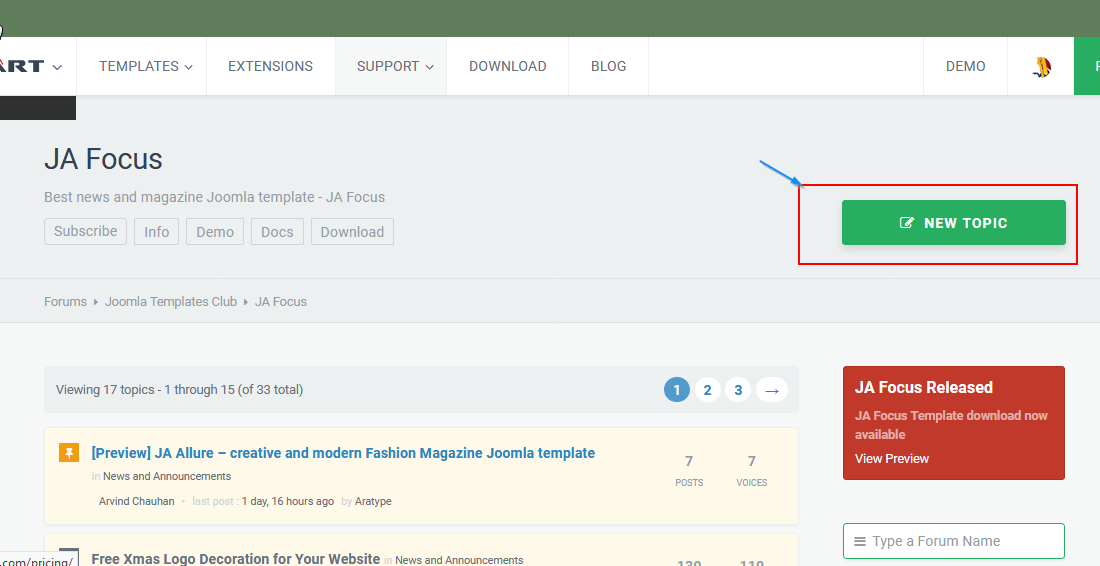This screenshot has width=1100, height=566.
Task: Open News and Announcements under Allure topic
Action: tap(167, 476)
